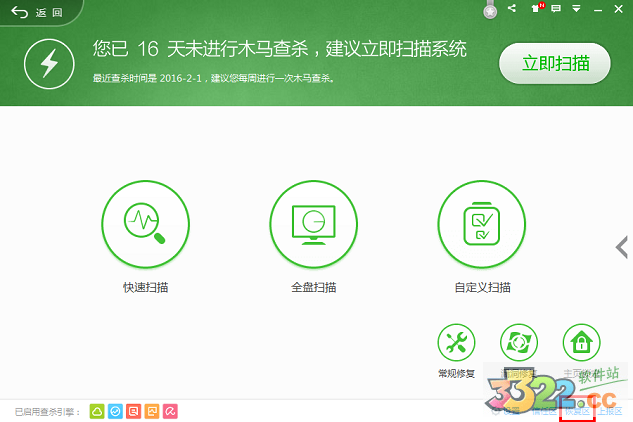
Task: Click the pink scan engine icon
Action: 170,412
